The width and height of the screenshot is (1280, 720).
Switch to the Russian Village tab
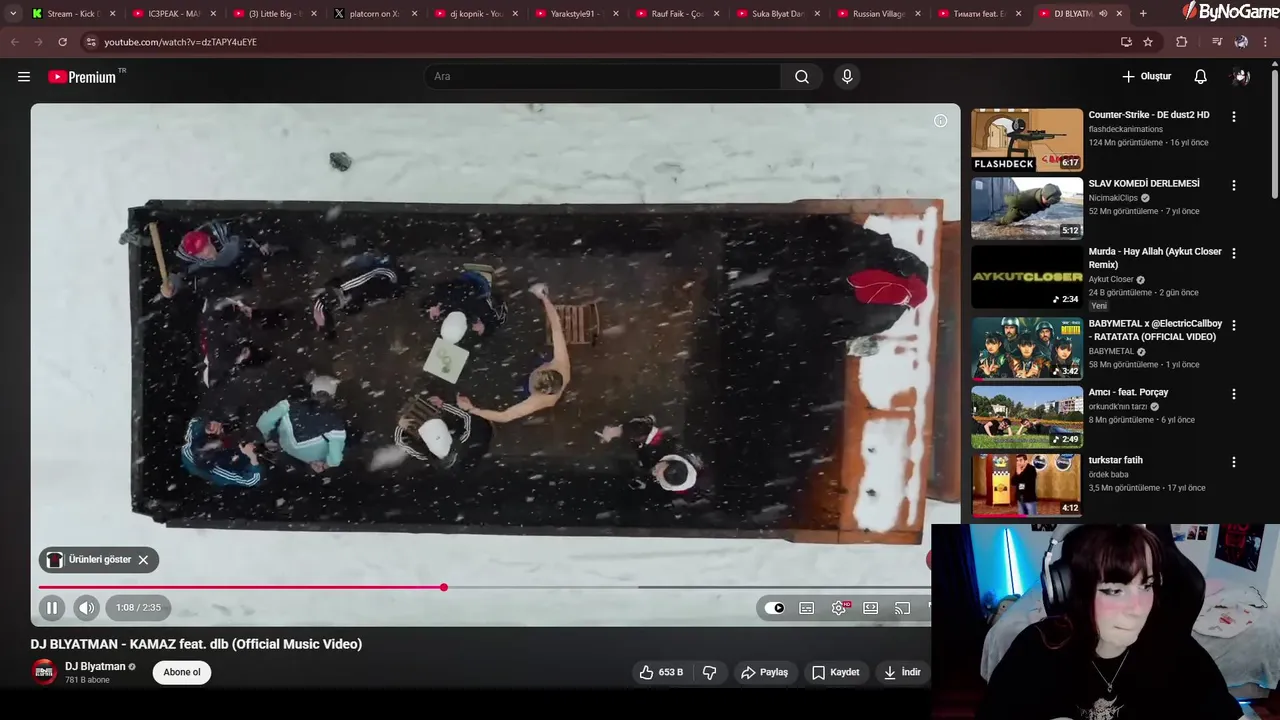click(x=877, y=14)
